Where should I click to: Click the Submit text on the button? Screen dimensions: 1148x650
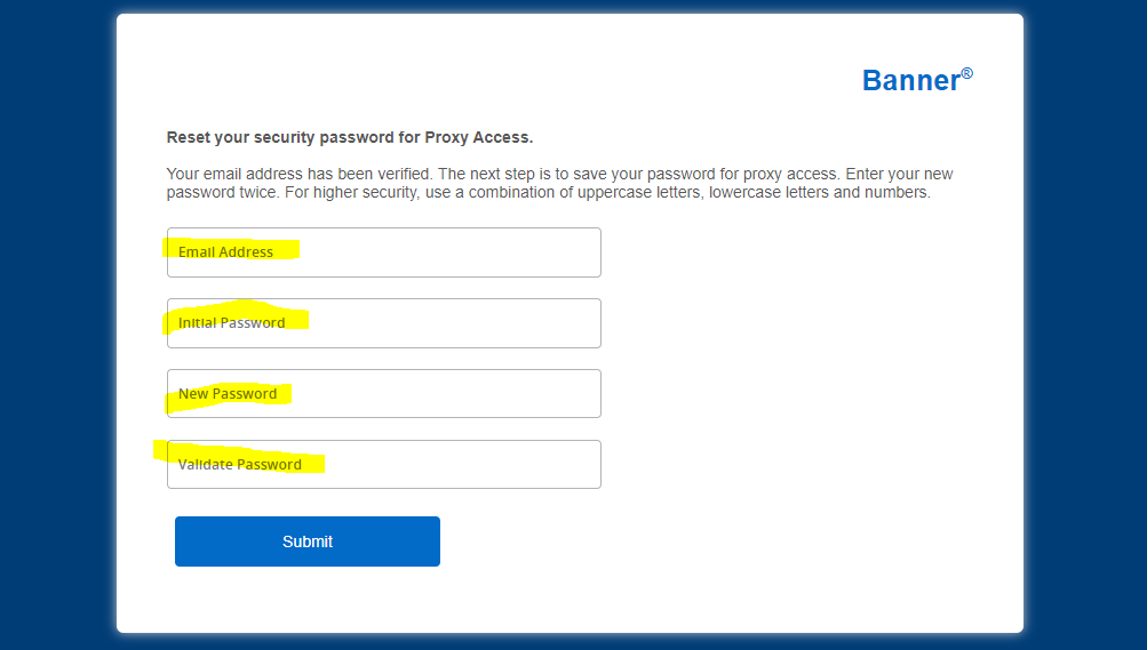click(x=307, y=541)
